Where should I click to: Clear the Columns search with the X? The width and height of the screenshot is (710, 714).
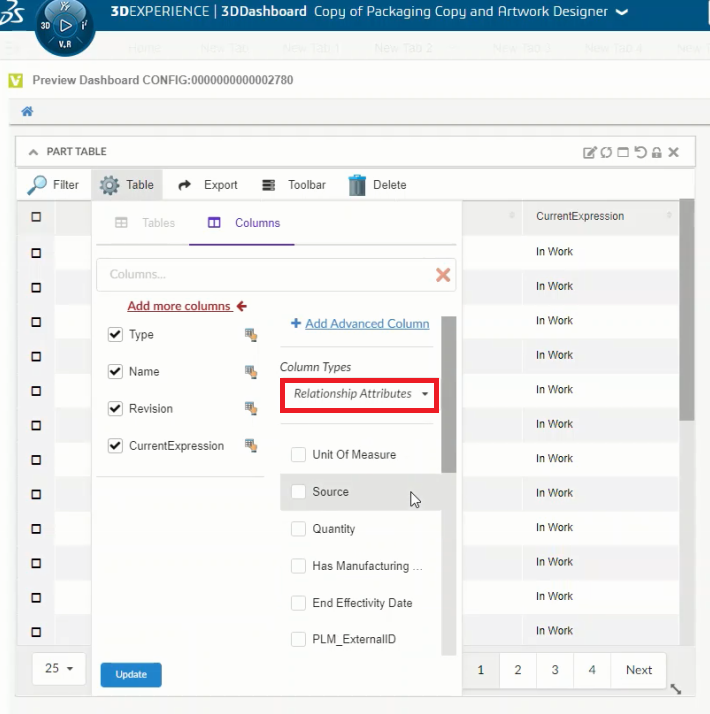point(443,275)
